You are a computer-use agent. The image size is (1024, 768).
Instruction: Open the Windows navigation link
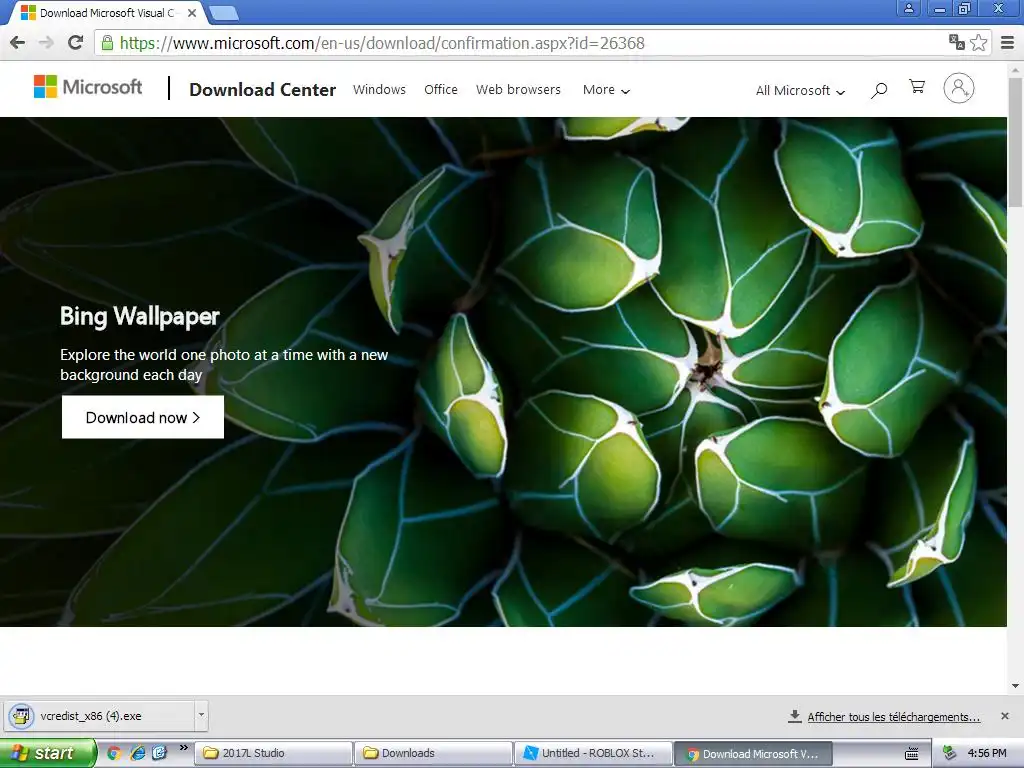point(379,89)
